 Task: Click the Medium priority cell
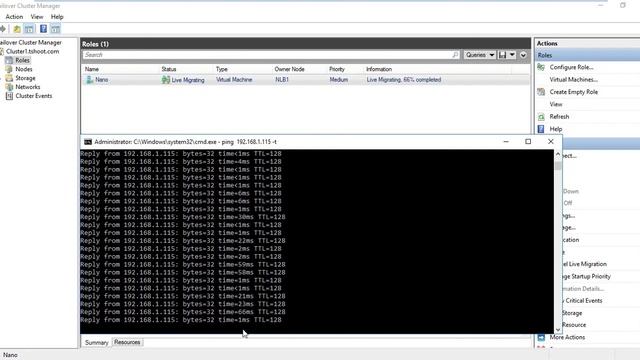tap(339, 80)
